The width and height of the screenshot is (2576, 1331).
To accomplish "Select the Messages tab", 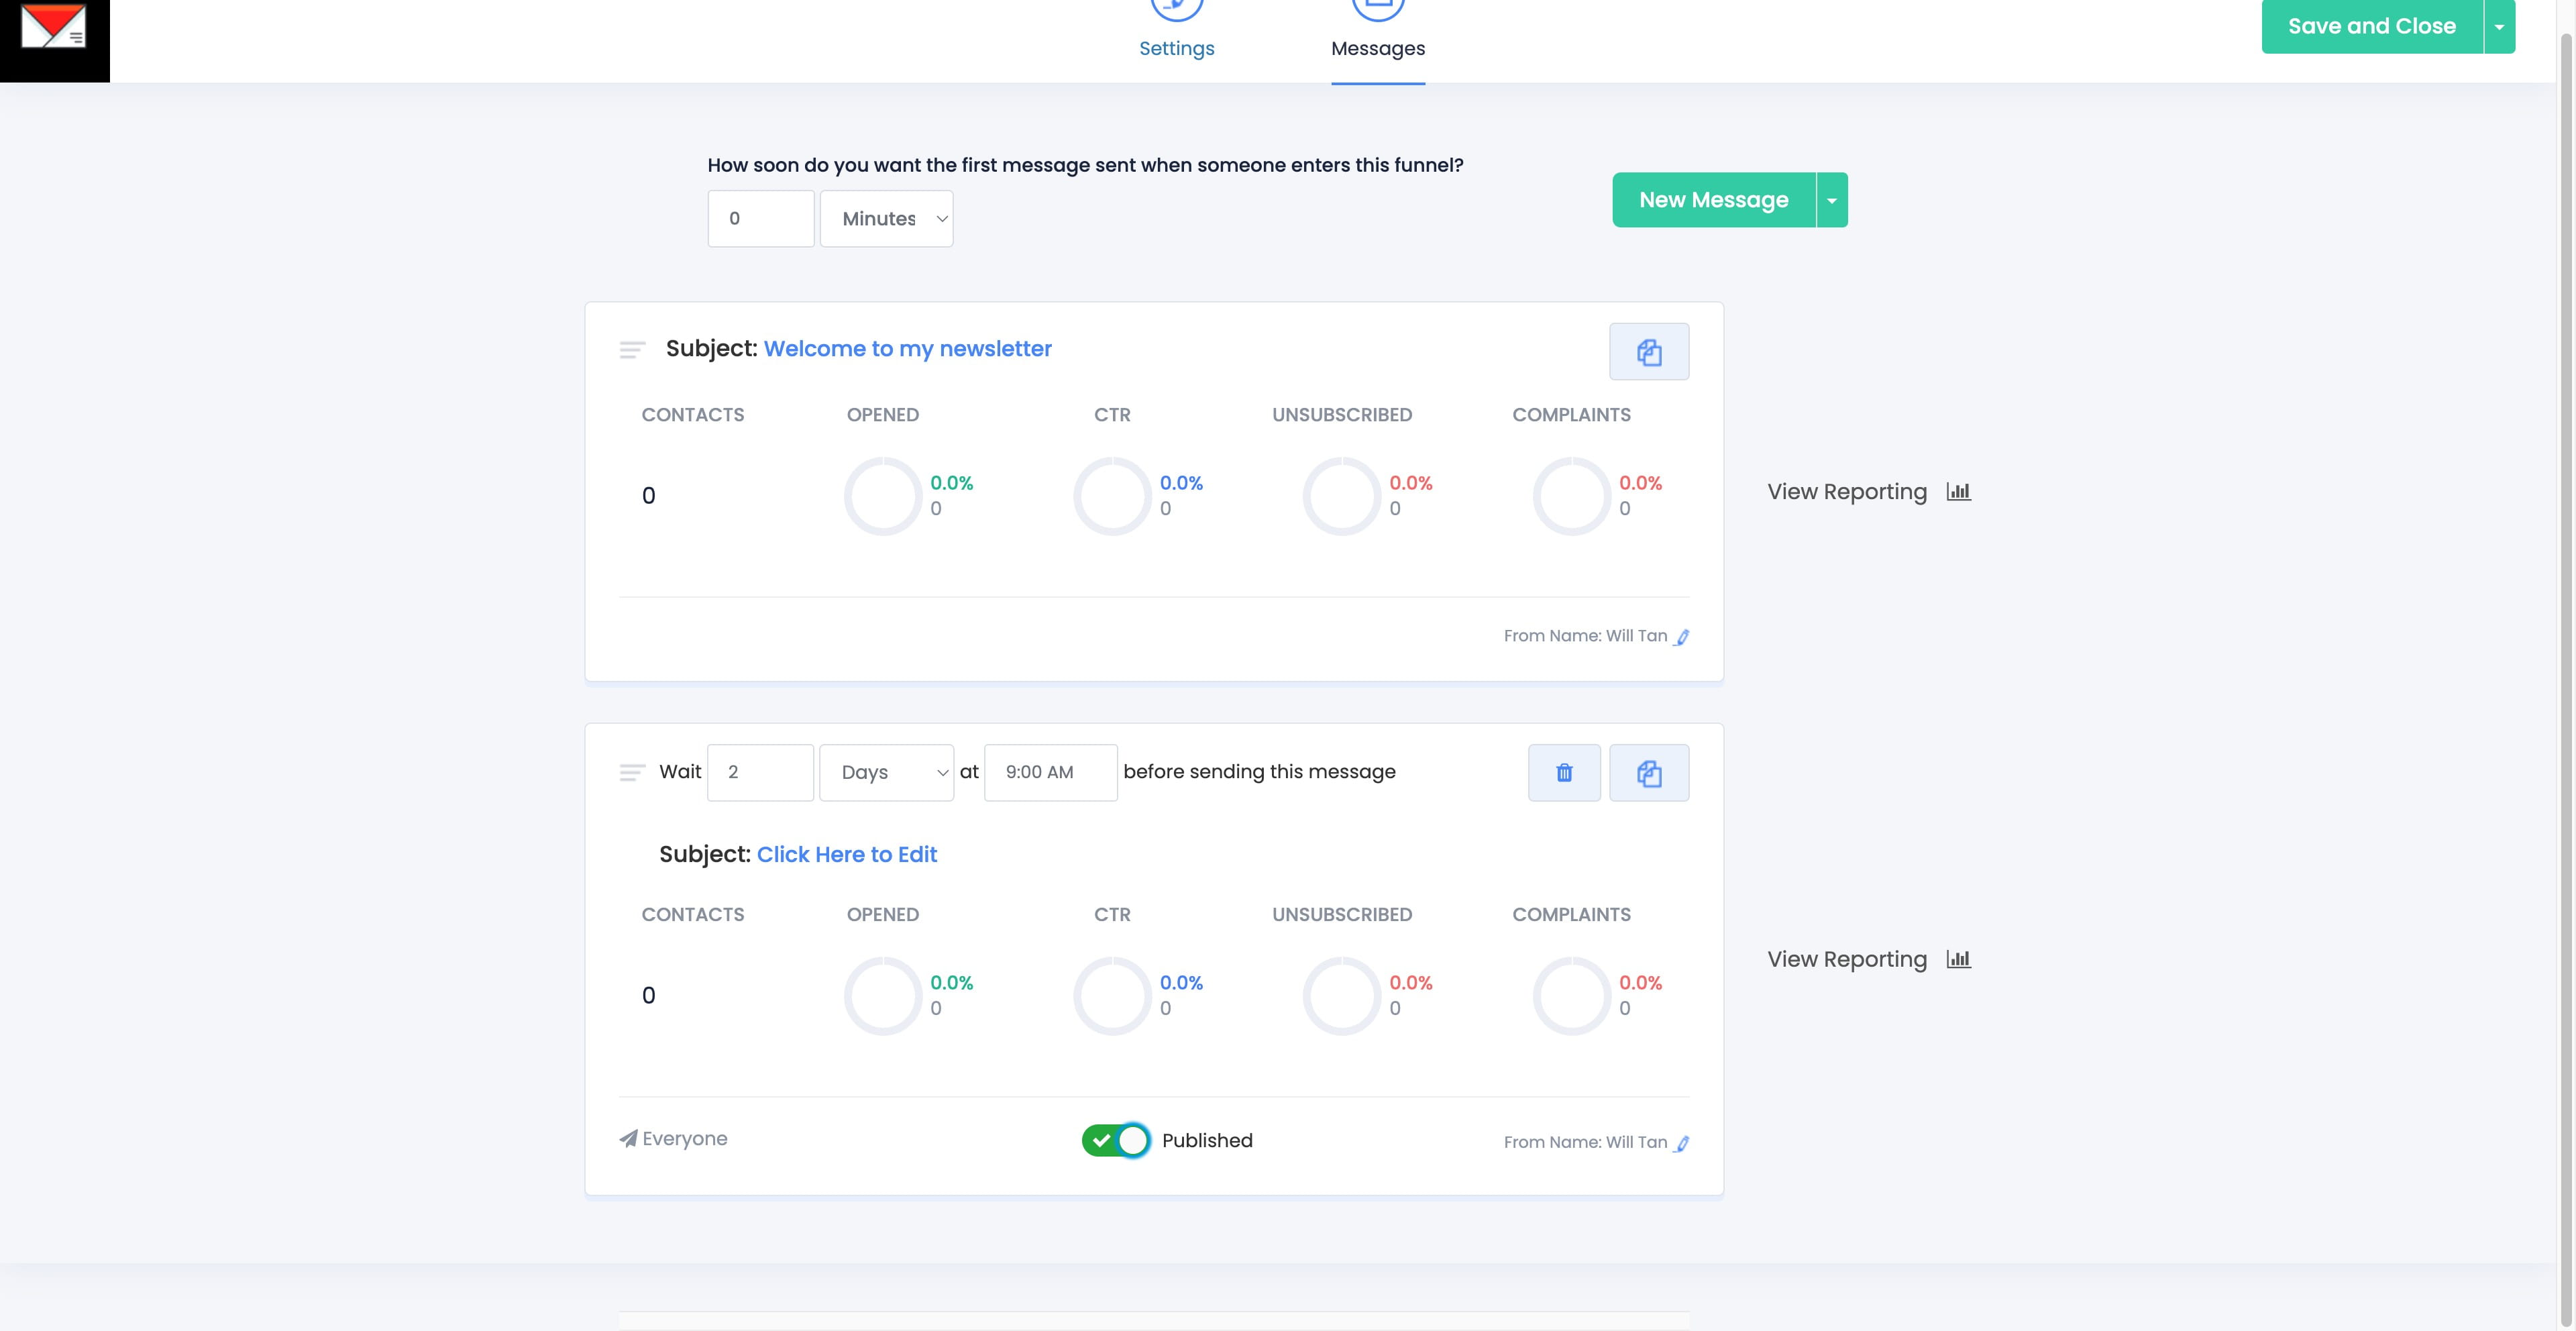I will 1377,48.
